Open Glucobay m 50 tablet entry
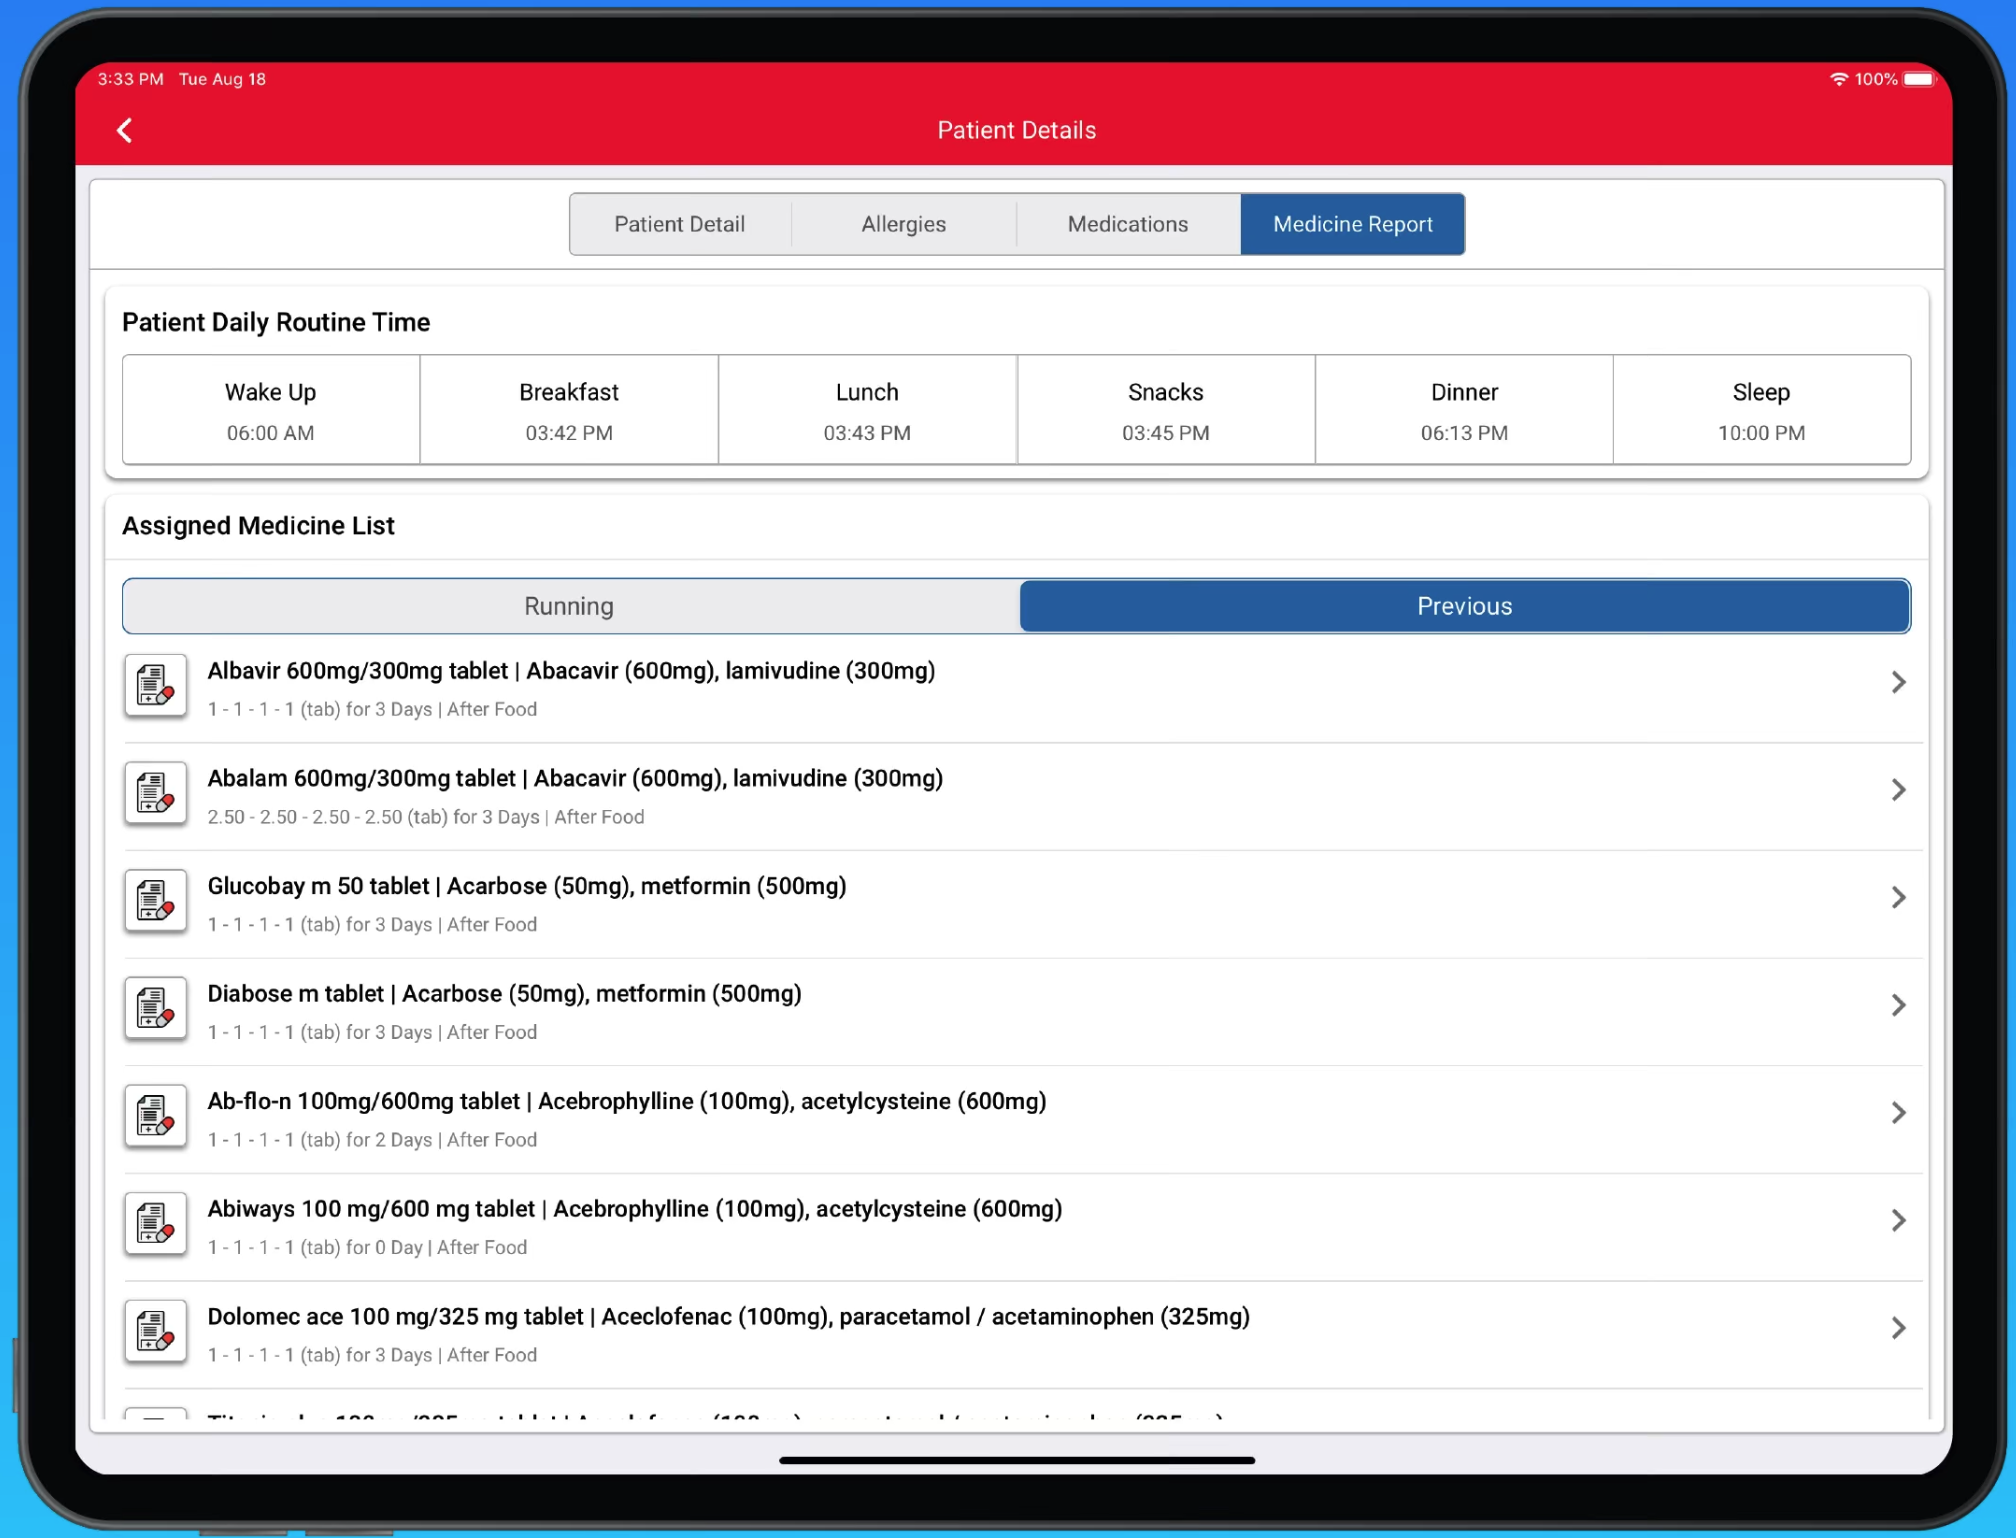 click(x=1023, y=904)
